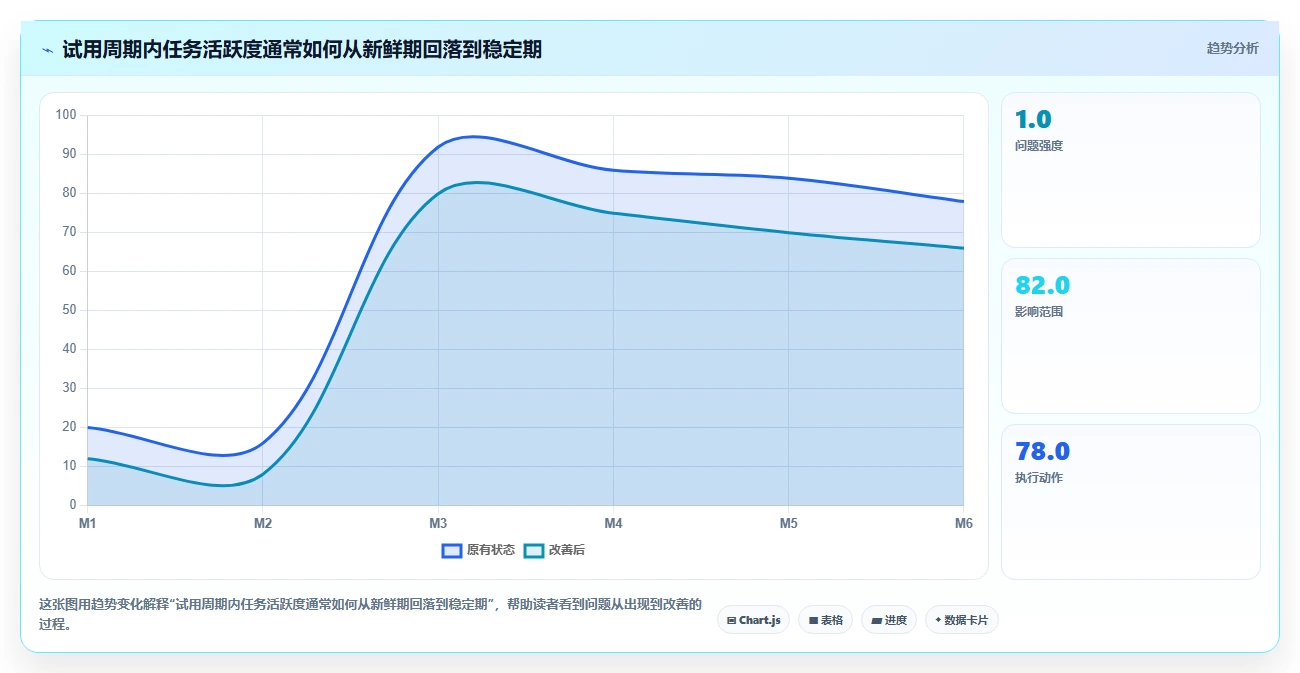Select the Chart.js tag chip
Screen dimensions: 1300x673
pos(753,620)
